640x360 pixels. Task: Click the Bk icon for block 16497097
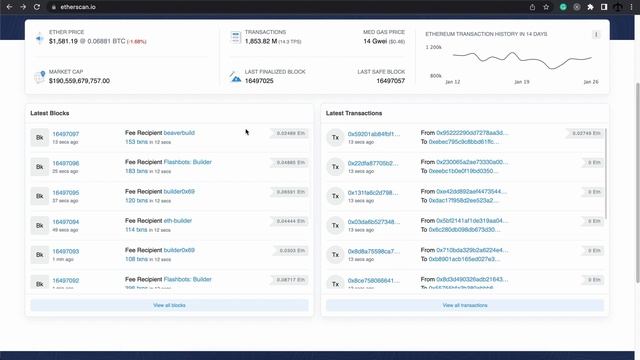[40, 138]
